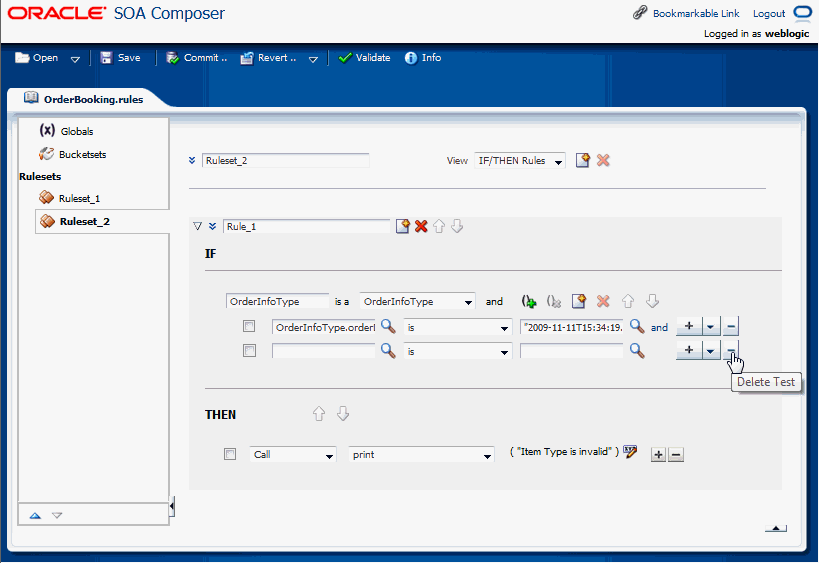This screenshot has width=819, height=563.
Task: Open the first test row's insert options arrow
Action: [x=711, y=326]
